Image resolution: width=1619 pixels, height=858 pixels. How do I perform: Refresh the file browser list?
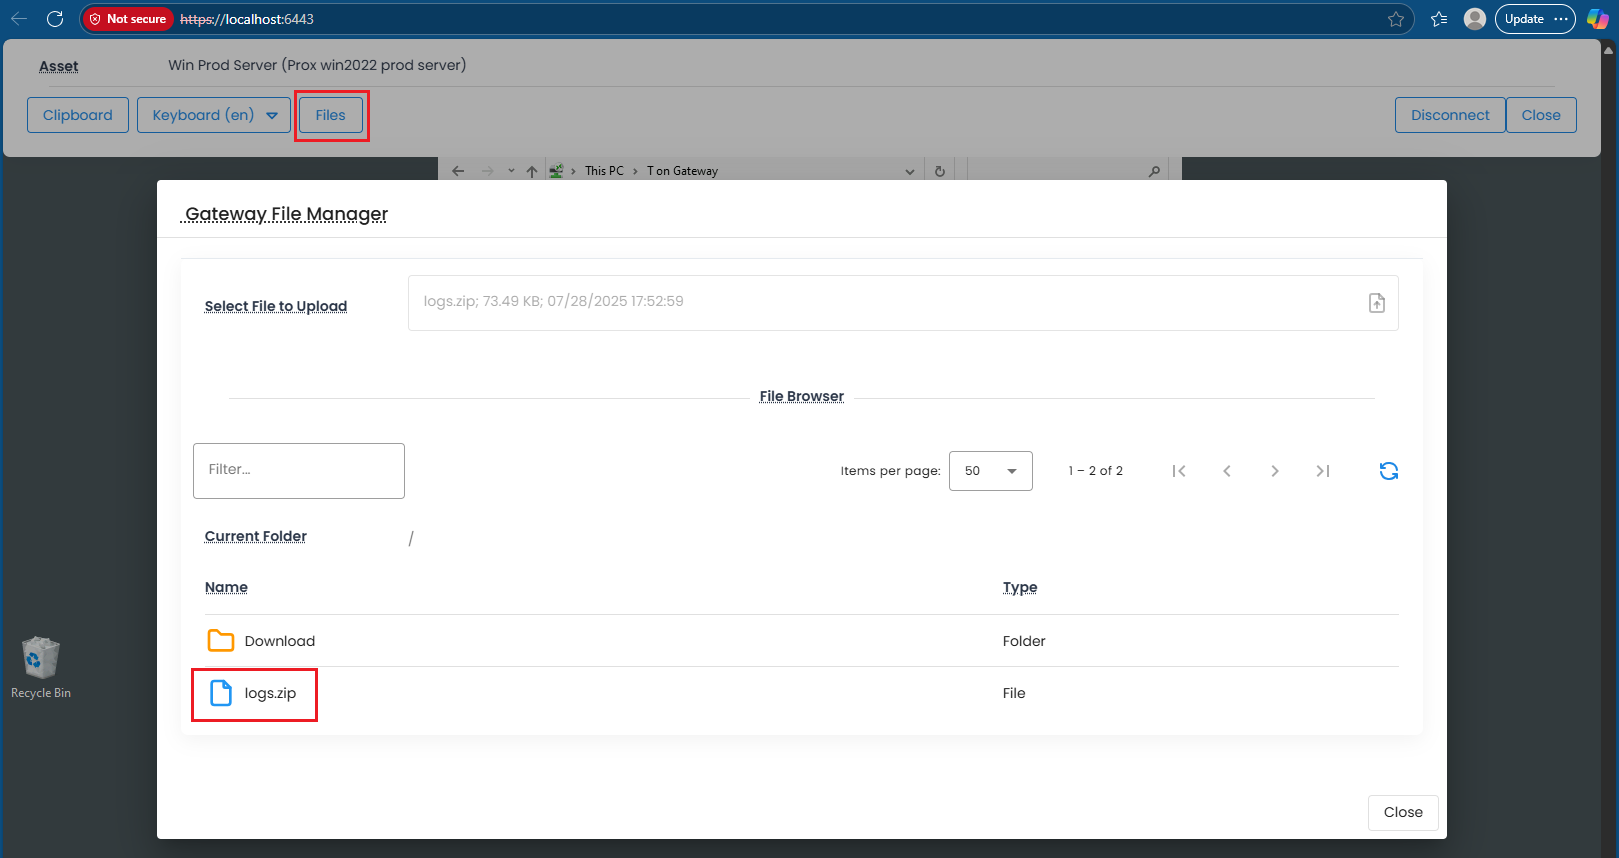(1388, 471)
